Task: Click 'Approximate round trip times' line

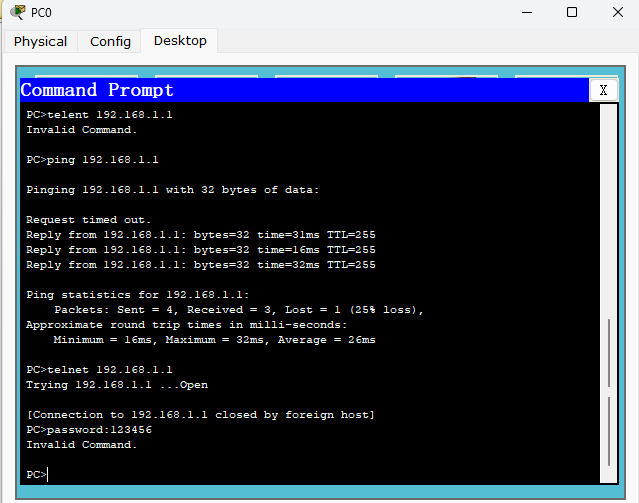Action: [x=187, y=325]
